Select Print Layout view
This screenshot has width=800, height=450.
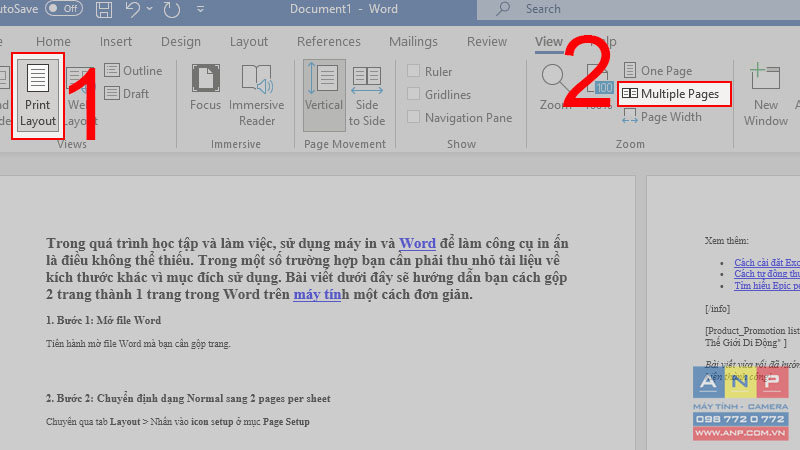click(38, 95)
